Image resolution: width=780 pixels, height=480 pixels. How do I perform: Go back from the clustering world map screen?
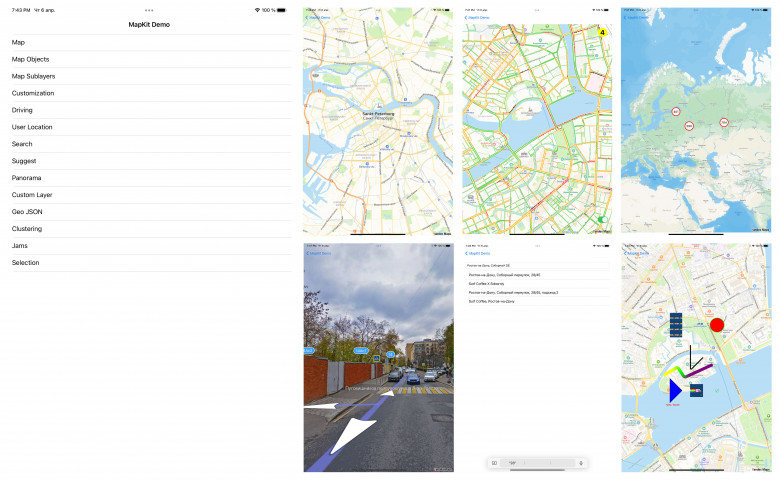click(636, 17)
